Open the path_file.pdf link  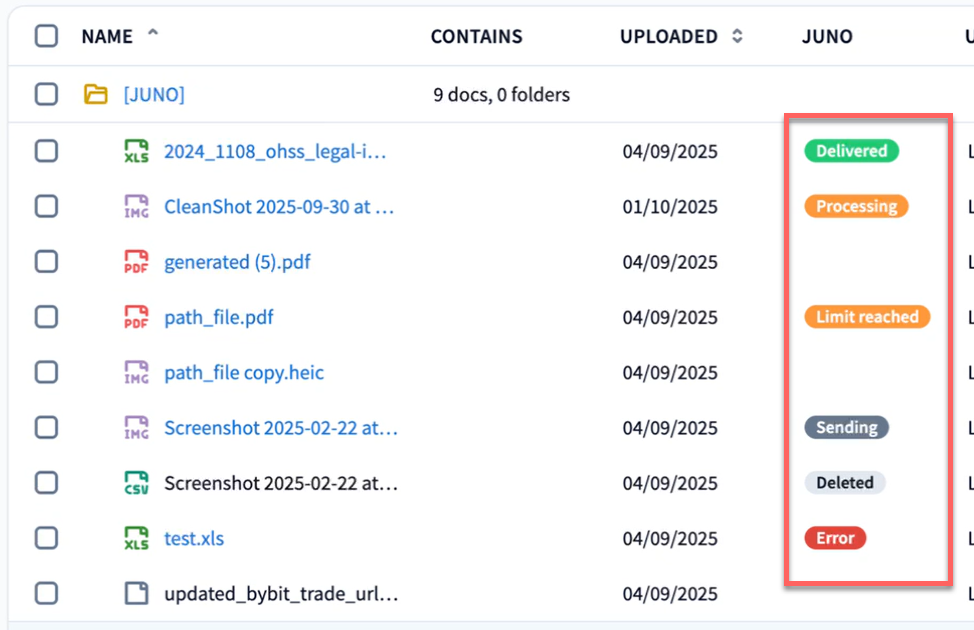219,318
